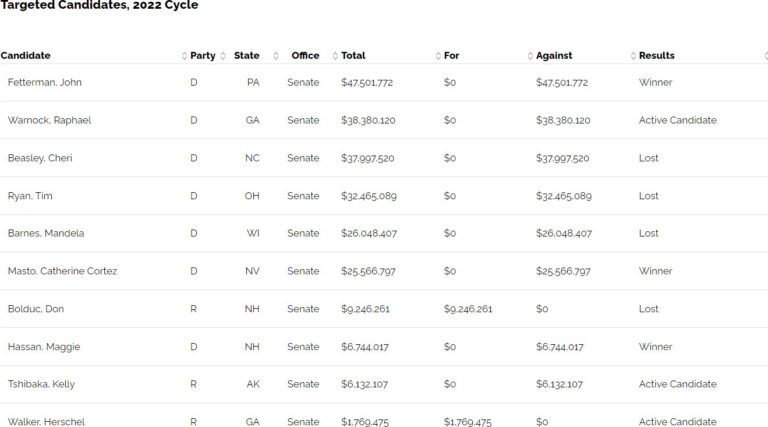This screenshot has height=427, width=768.
Task: Sort by Against column arrows icon
Action: [633, 56]
